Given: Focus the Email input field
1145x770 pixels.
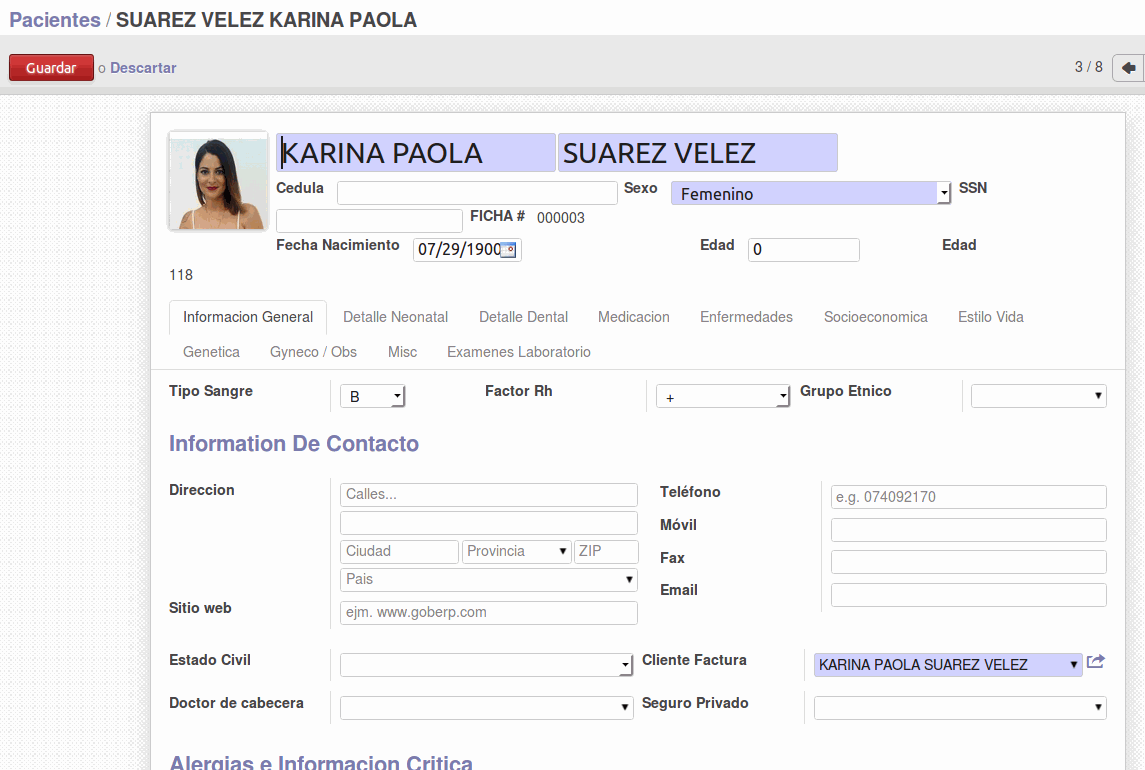Looking at the screenshot, I should pyautogui.click(x=968, y=595).
